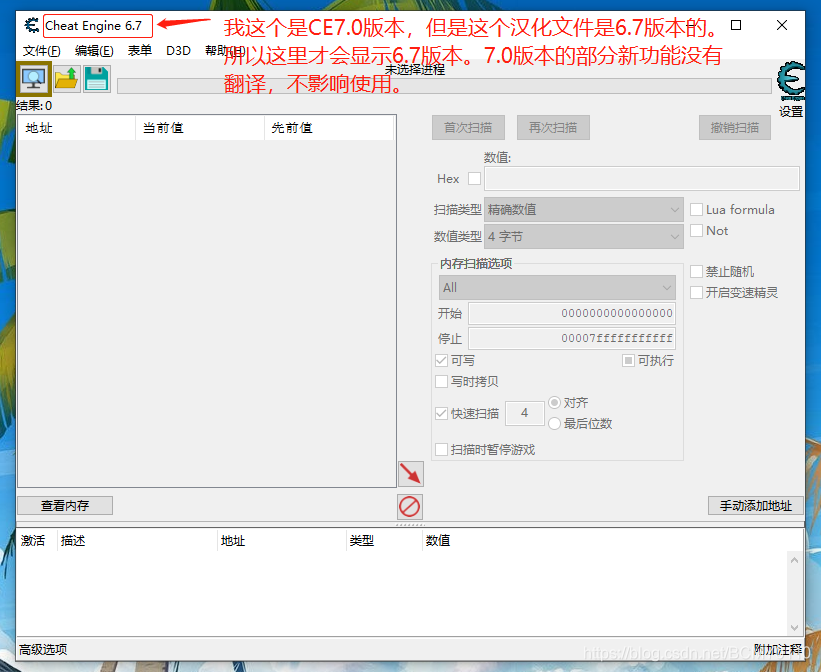Enable the 写时拷贝 checkbox
The width and height of the screenshot is (821, 672).
tap(441, 381)
